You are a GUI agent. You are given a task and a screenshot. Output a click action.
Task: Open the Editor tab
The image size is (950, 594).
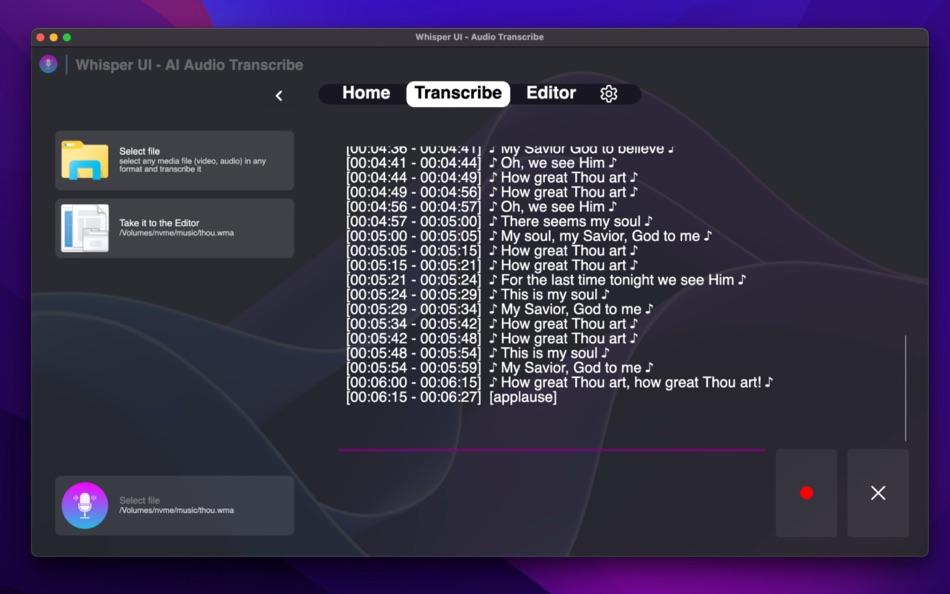[x=551, y=93]
